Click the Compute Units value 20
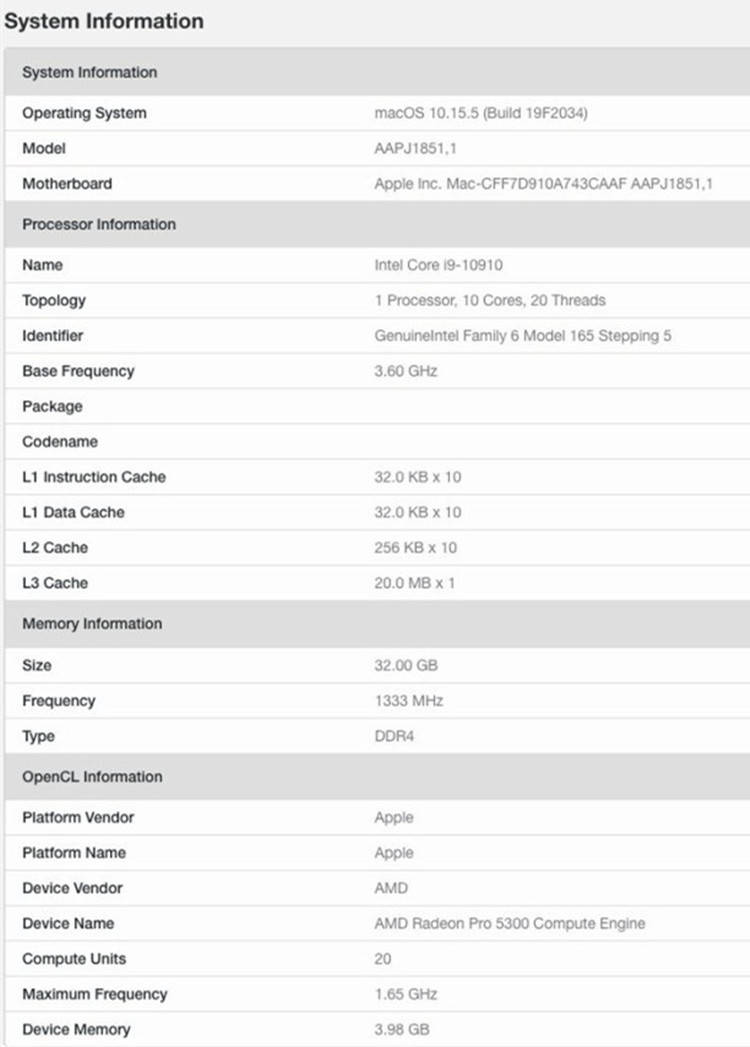 click(383, 959)
